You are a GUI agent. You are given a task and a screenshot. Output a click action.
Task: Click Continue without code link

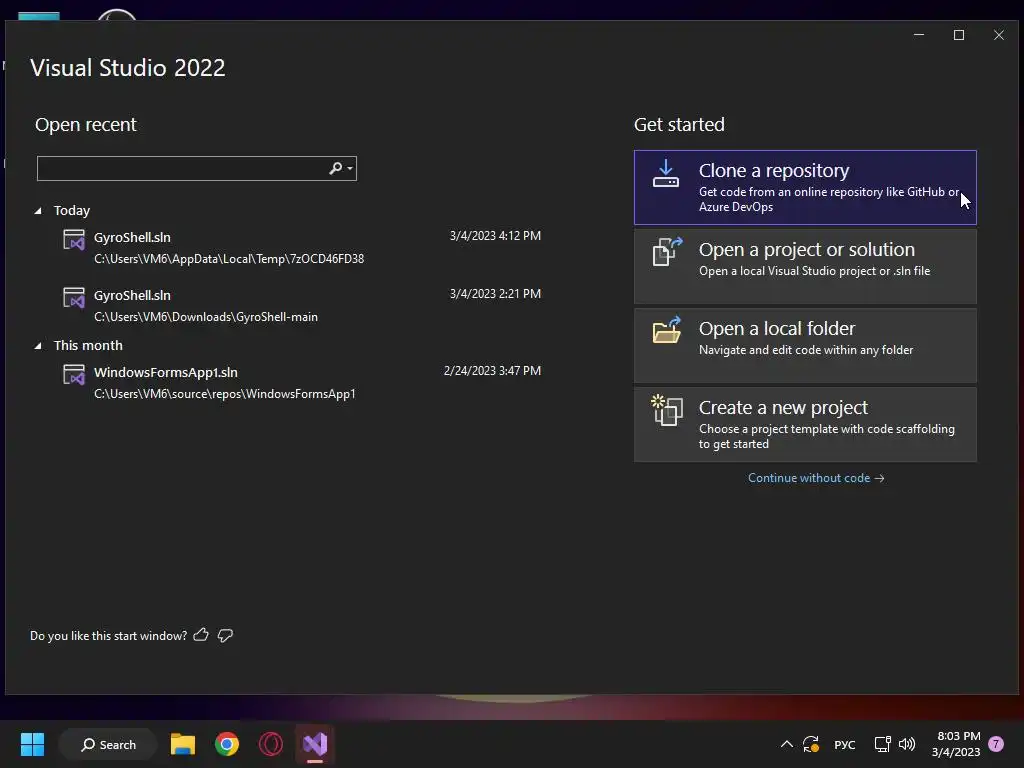pyautogui.click(x=816, y=478)
